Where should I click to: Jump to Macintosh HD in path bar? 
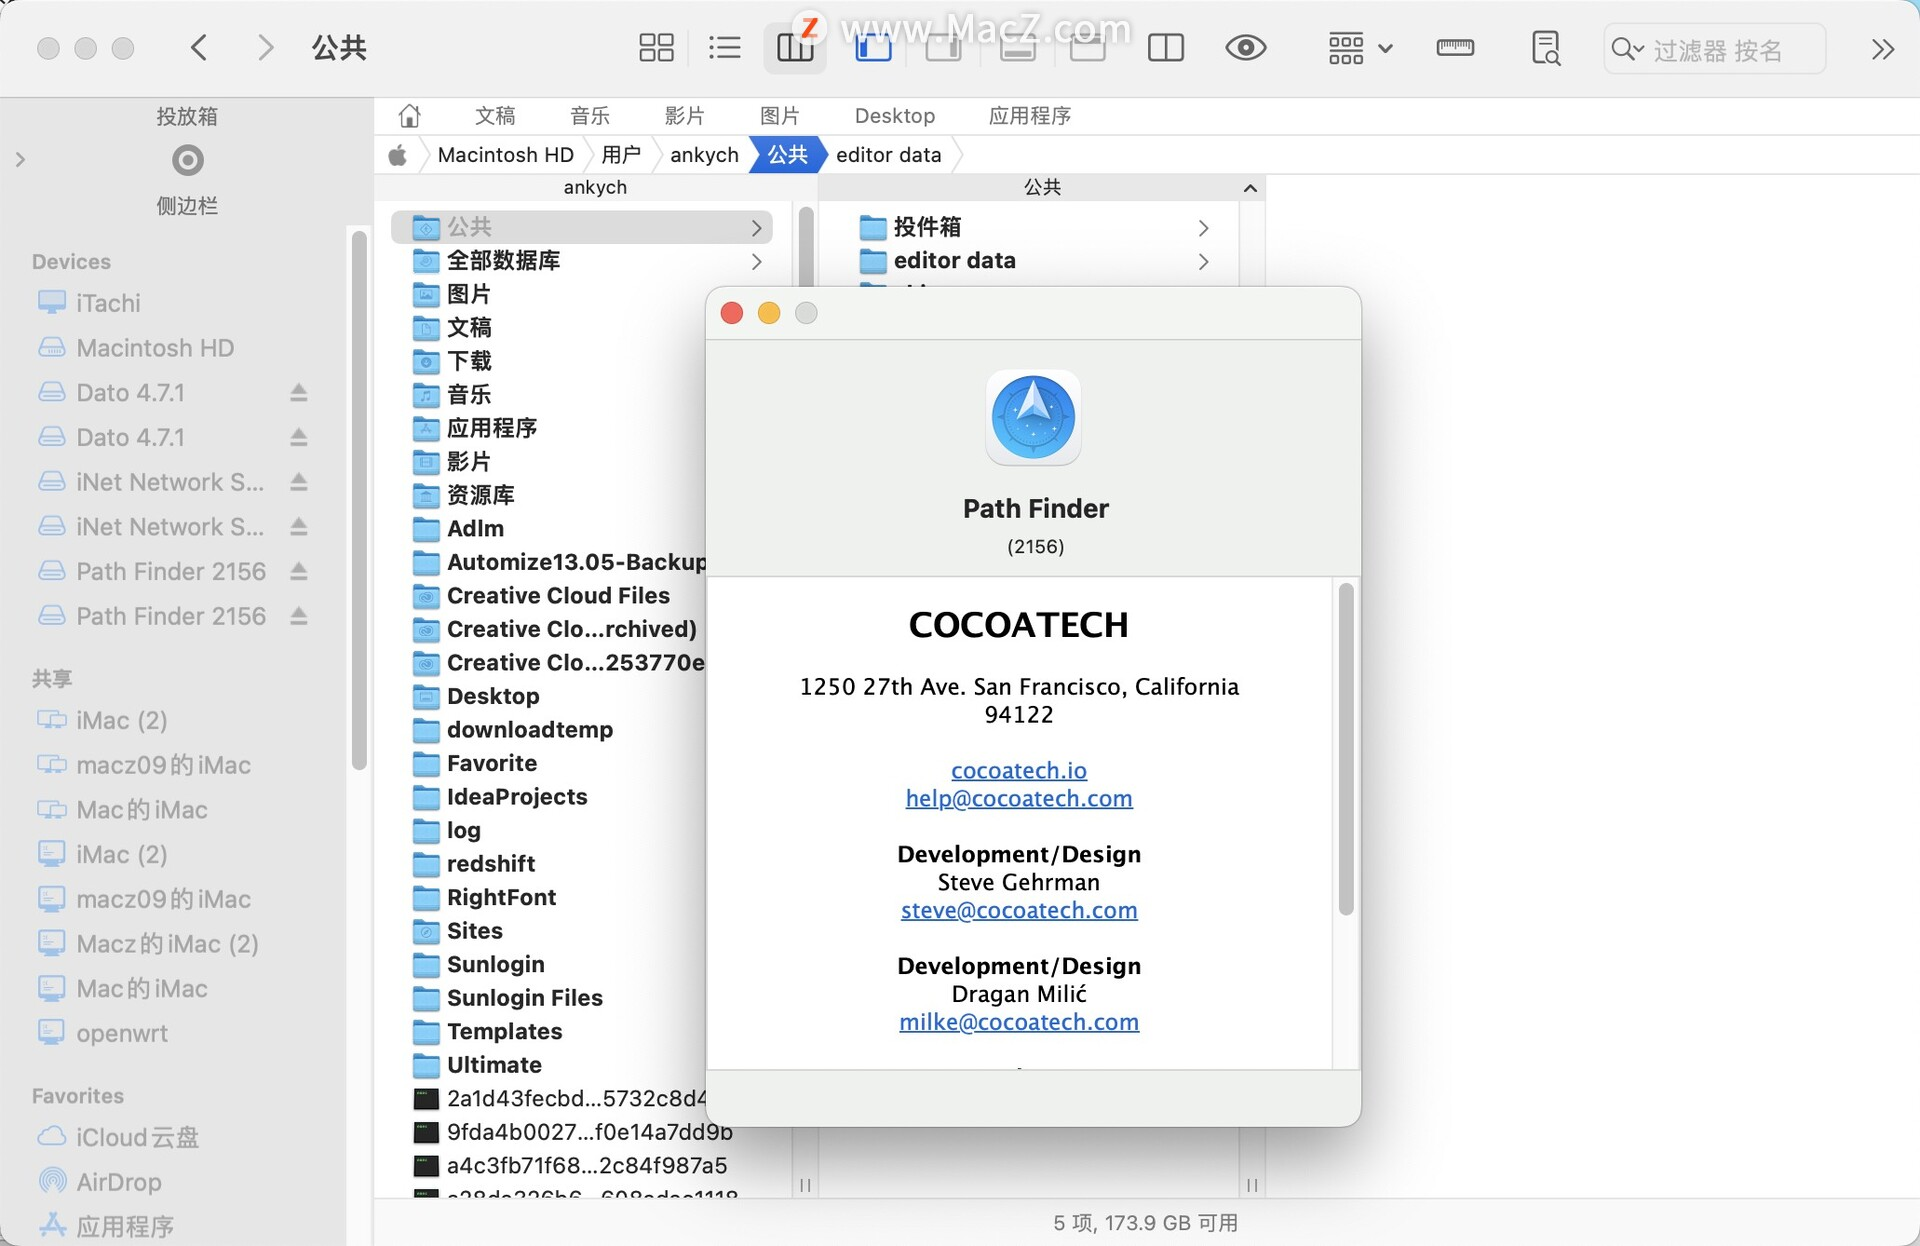(506, 155)
